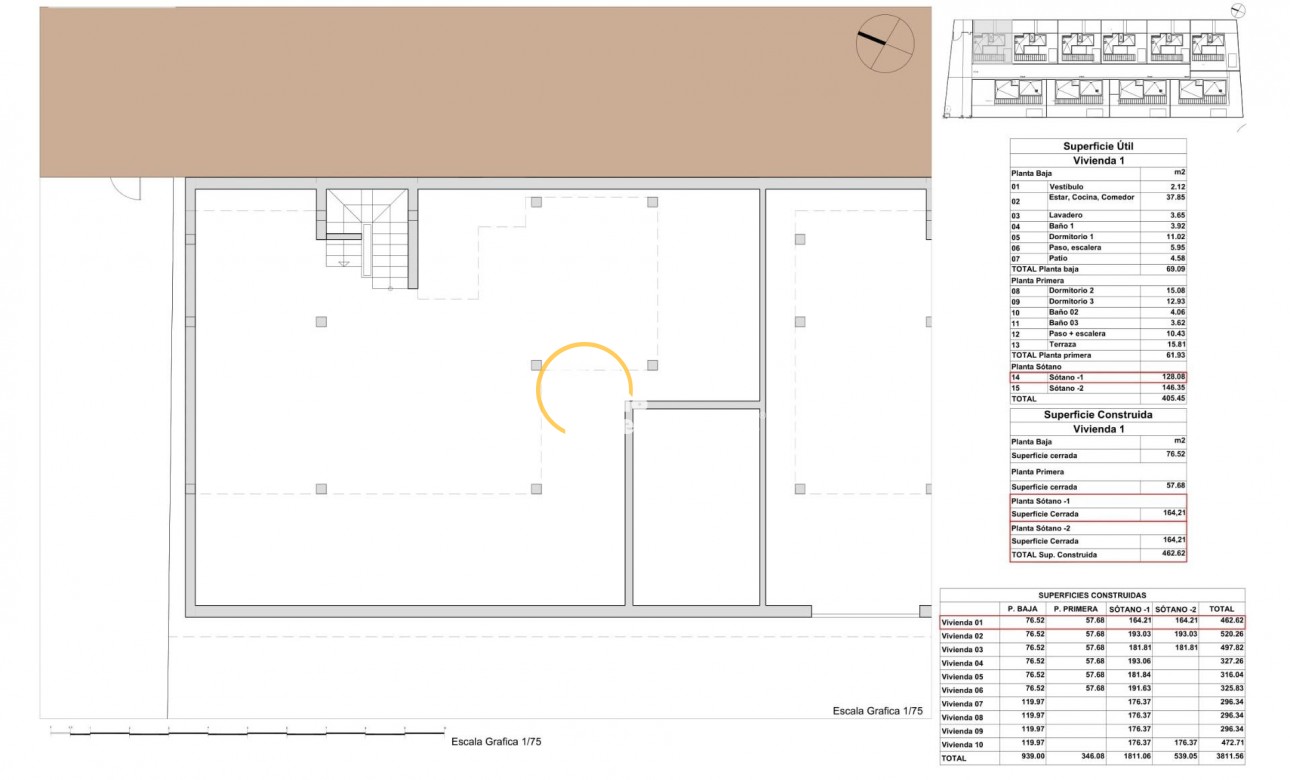Select the total value 405.45
Screen dimensions: 1290x780
click(x=1172, y=398)
